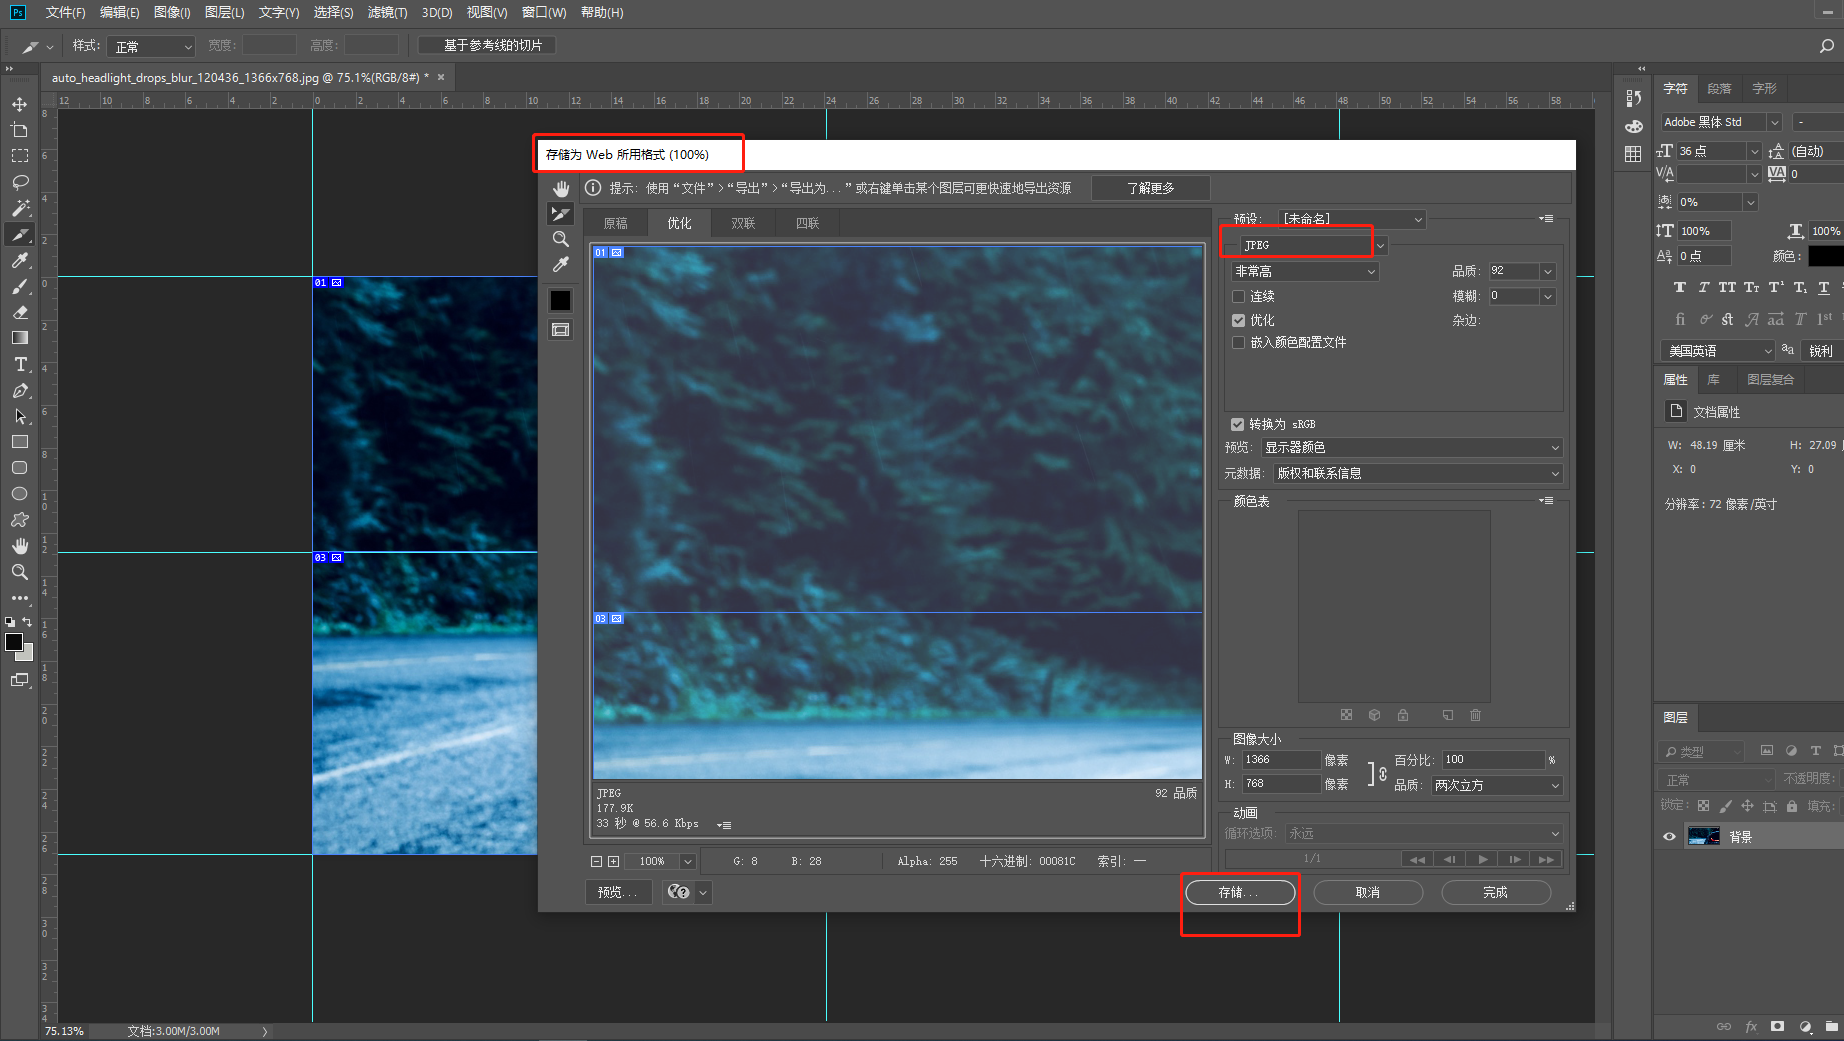Hide the 背景 layer with eye icon
This screenshot has height=1041, width=1844.
click(1669, 837)
